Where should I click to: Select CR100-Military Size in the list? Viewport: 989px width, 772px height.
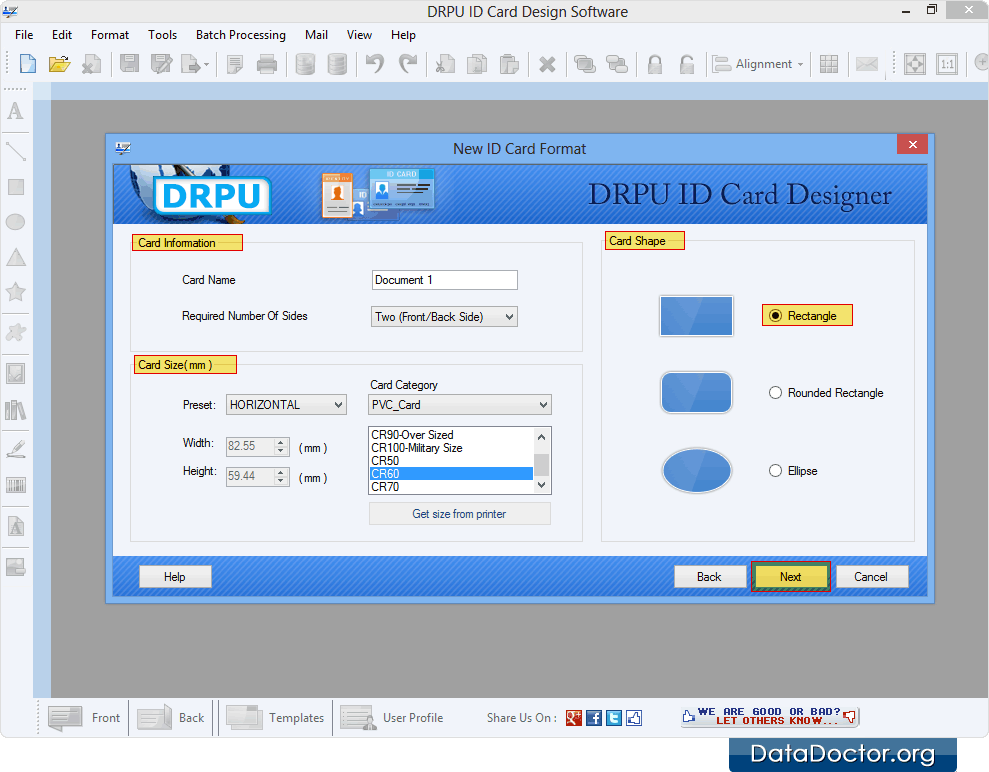tap(451, 448)
